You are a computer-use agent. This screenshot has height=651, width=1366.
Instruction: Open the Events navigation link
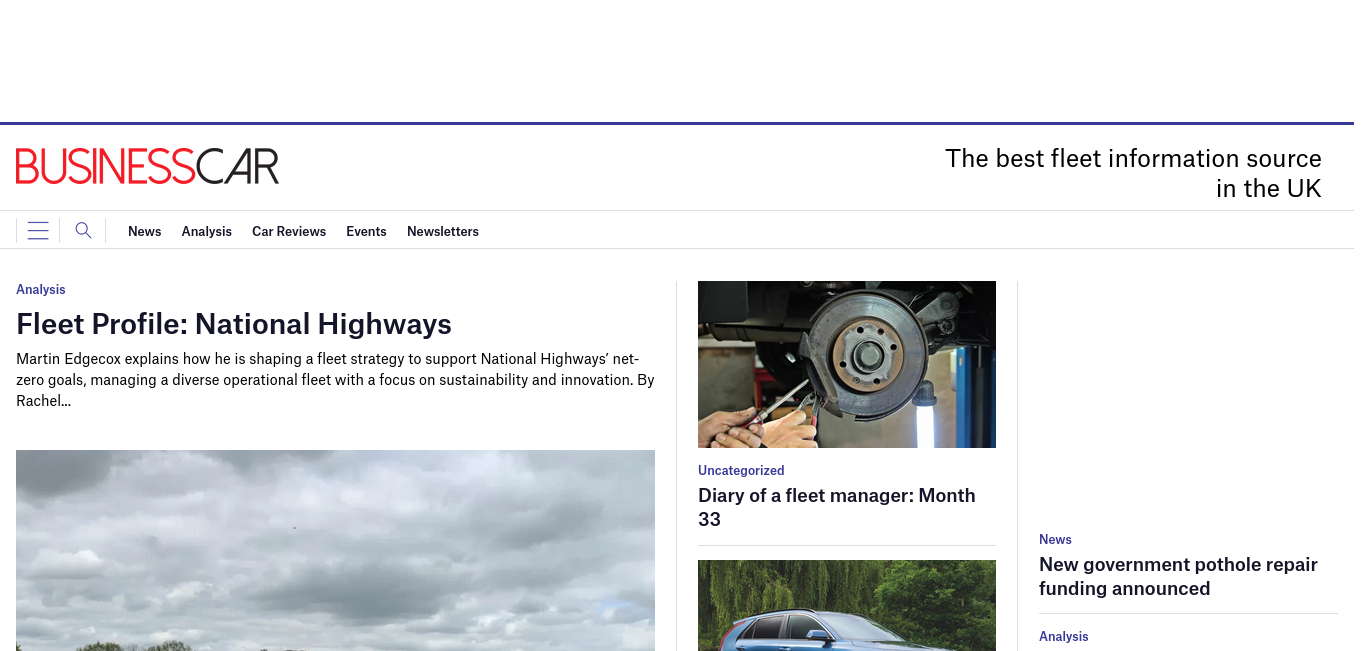click(x=366, y=231)
